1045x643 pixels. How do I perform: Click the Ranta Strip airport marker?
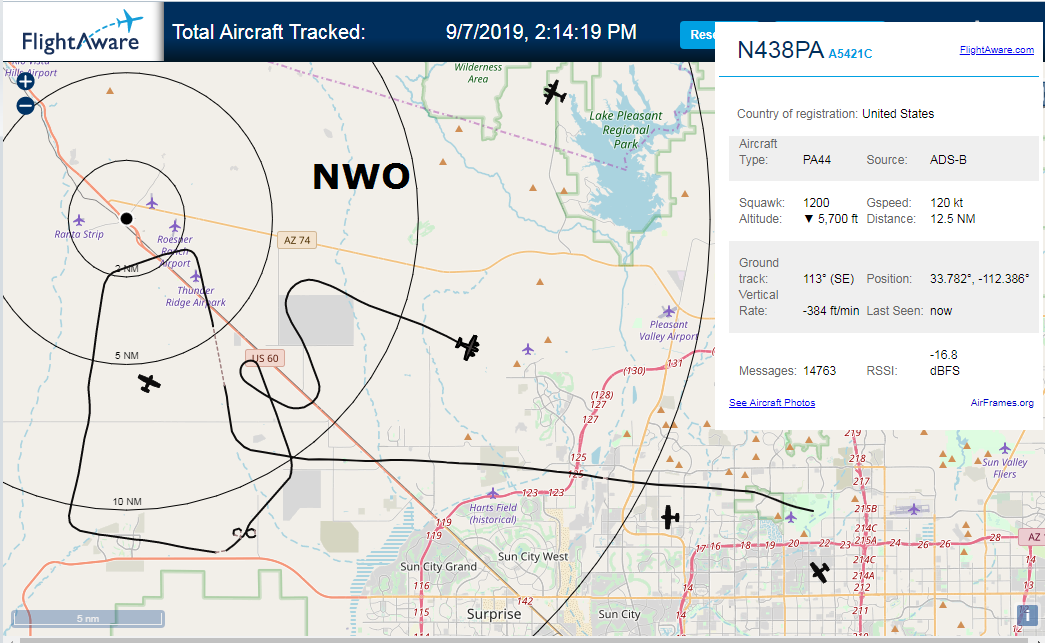pyautogui.click(x=79, y=220)
